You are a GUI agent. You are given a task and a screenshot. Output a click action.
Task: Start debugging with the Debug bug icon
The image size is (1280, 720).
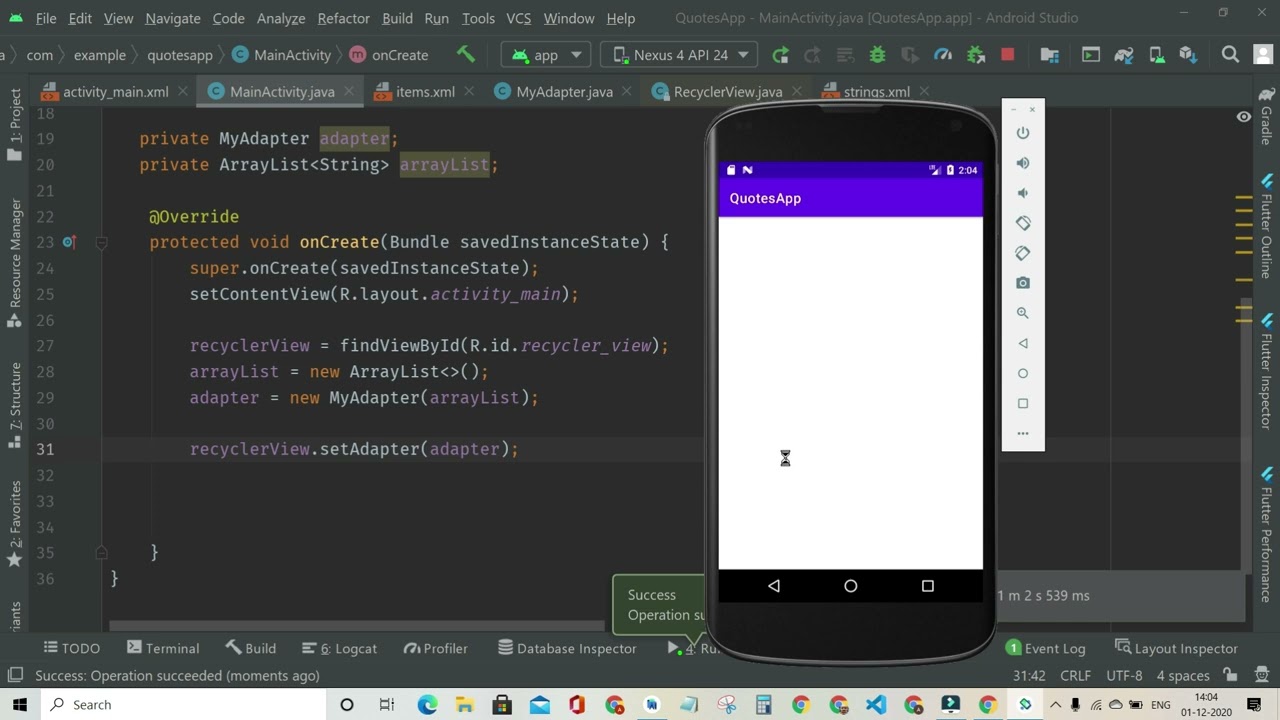[x=877, y=55]
